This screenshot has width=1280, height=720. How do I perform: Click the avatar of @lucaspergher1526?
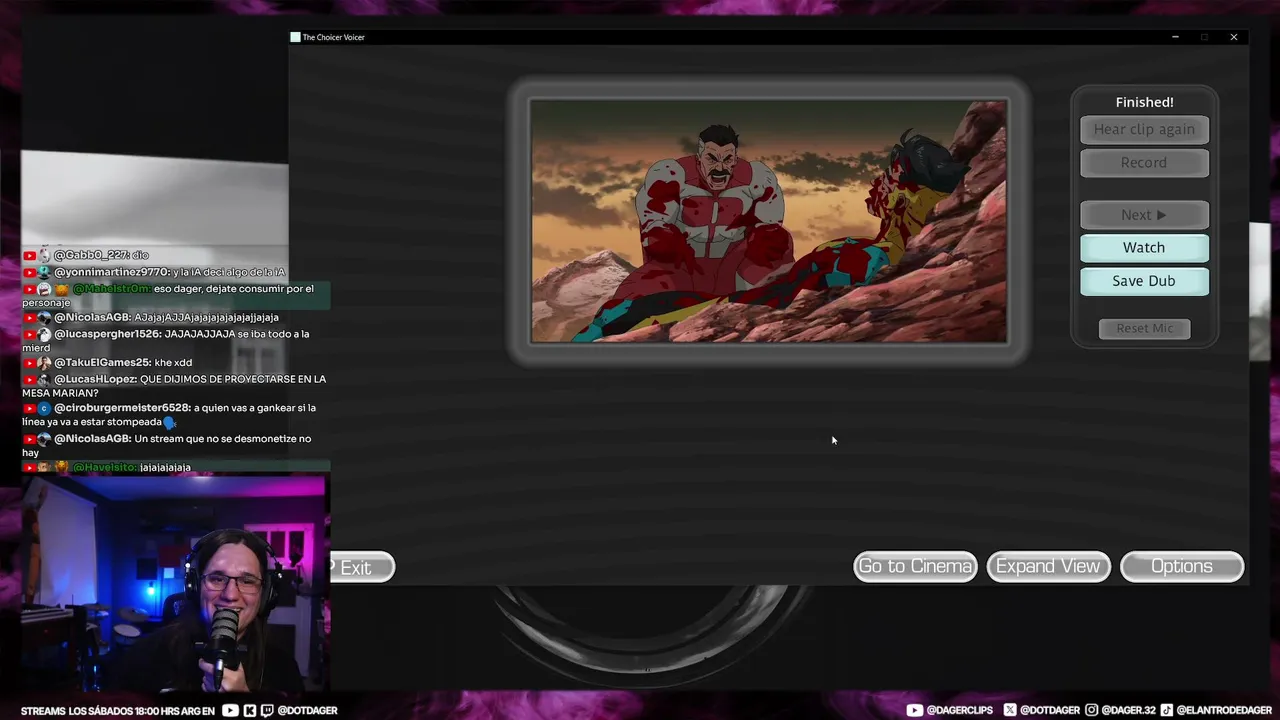coord(45,334)
